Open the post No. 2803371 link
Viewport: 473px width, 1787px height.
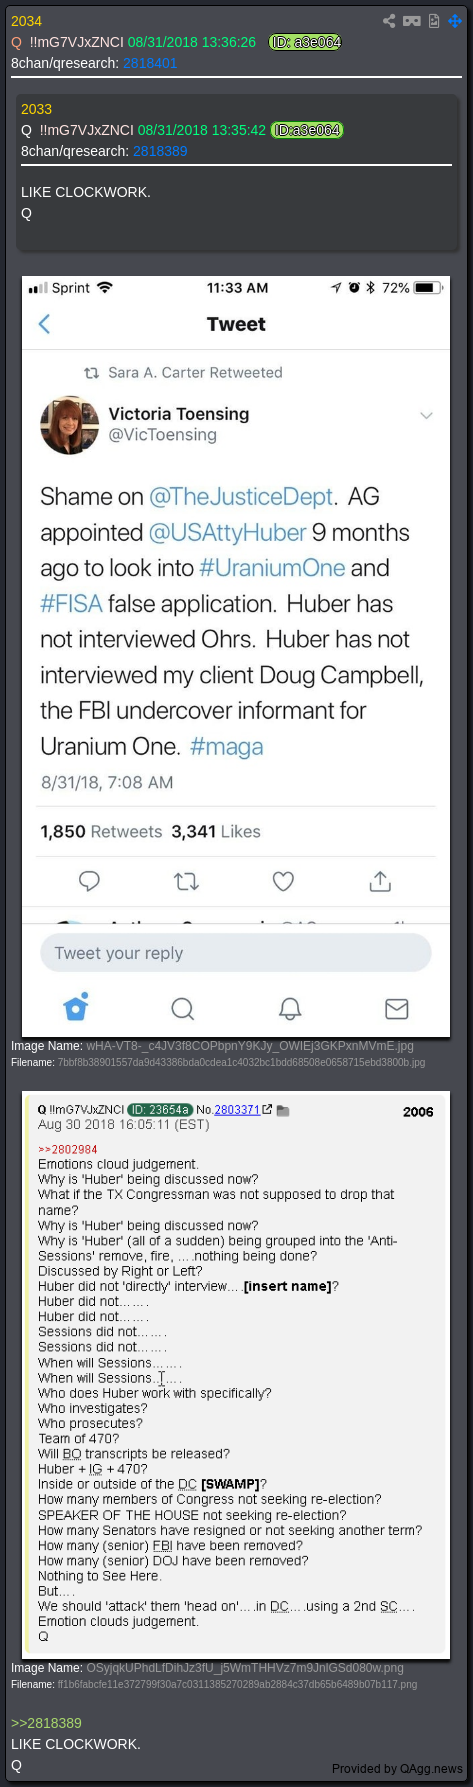237,1110
